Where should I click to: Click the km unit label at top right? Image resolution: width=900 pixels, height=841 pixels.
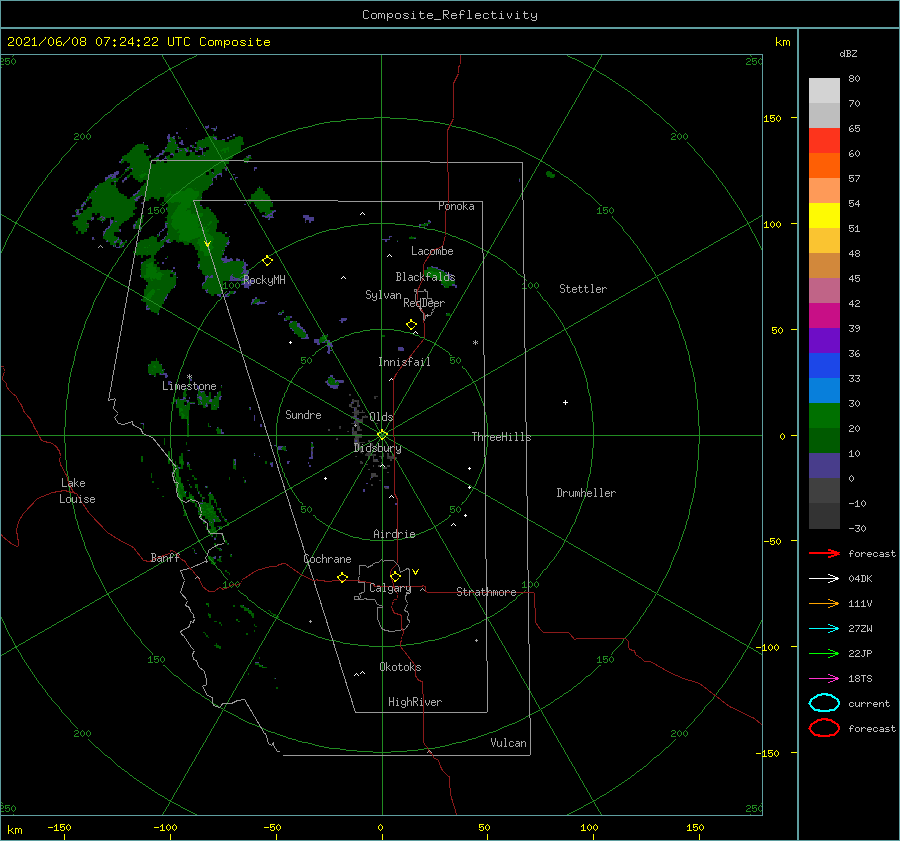click(782, 42)
